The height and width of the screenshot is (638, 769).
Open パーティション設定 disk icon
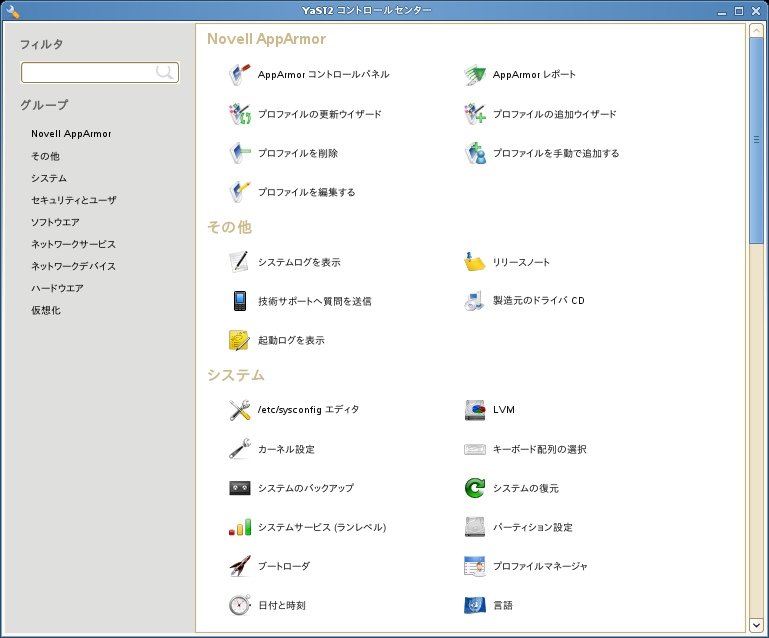pyautogui.click(x=475, y=527)
